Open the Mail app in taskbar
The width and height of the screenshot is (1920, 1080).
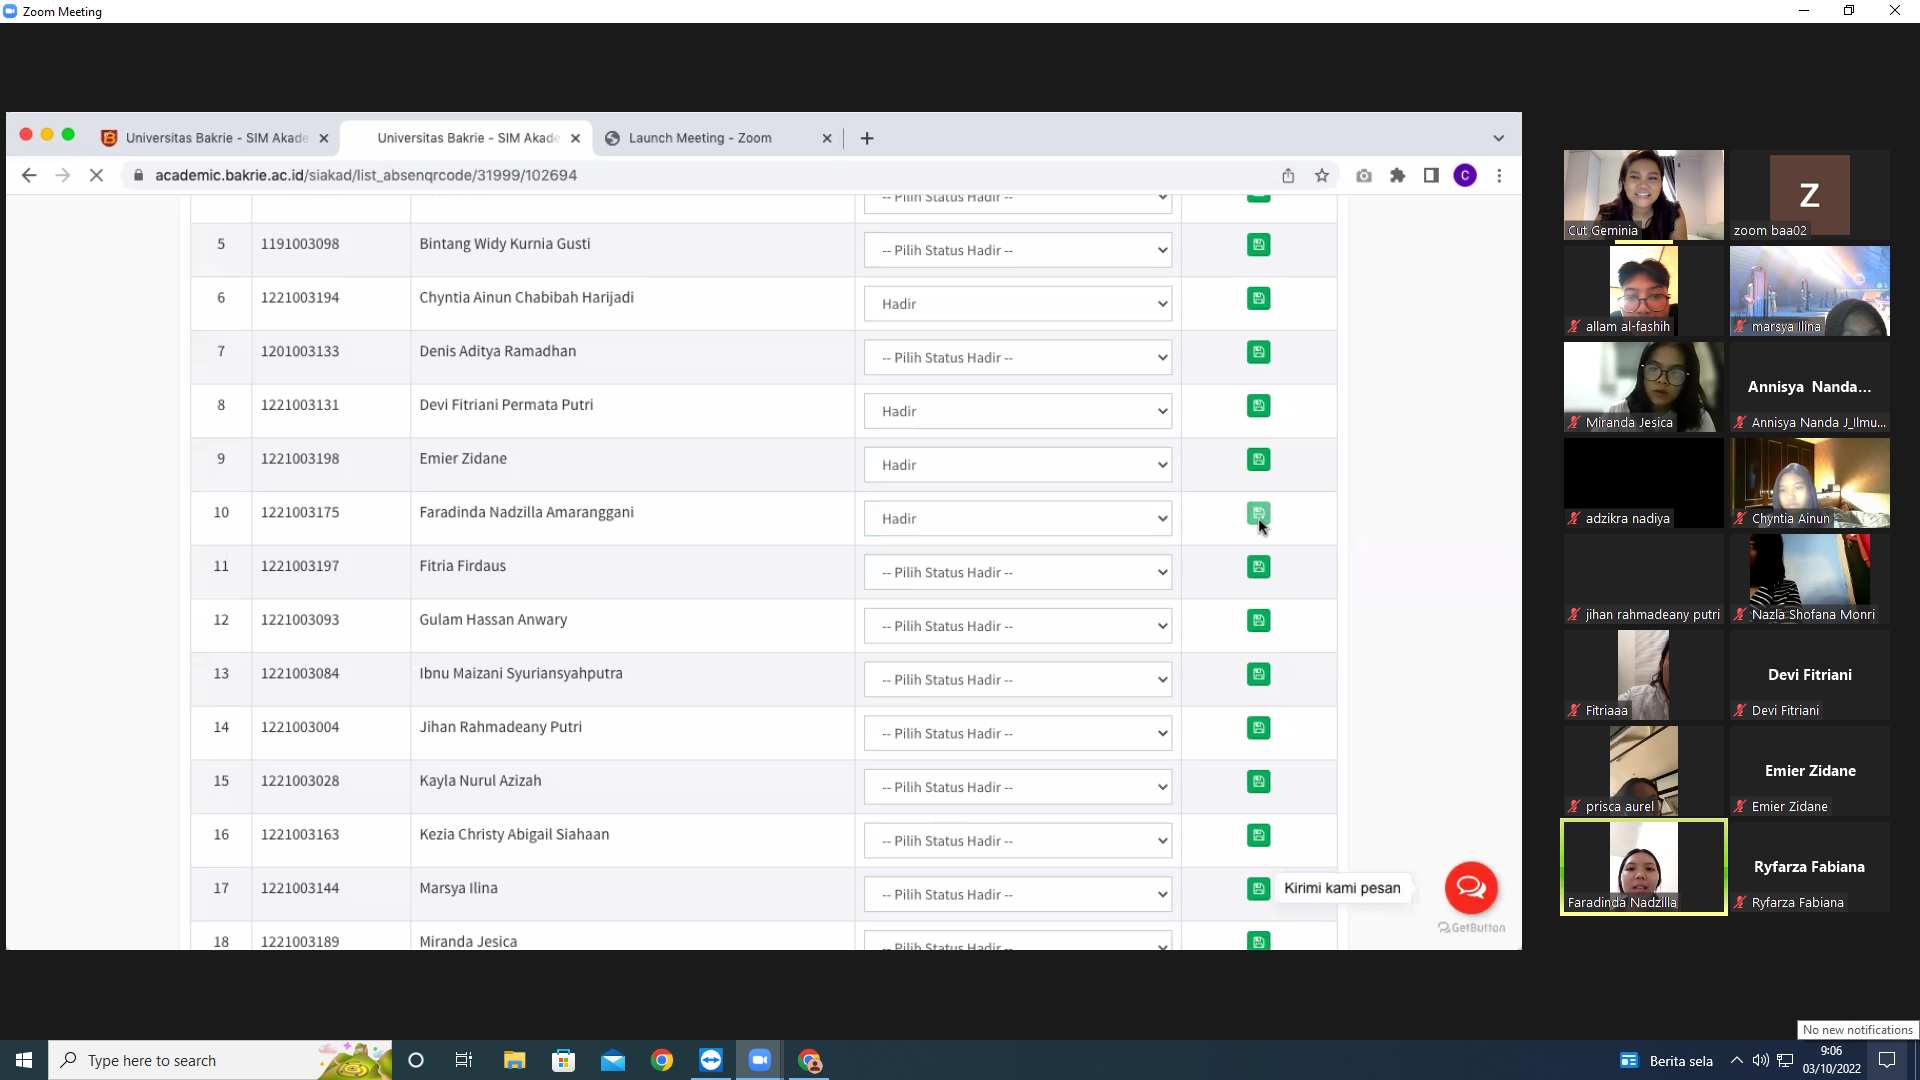click(613, 1060)
